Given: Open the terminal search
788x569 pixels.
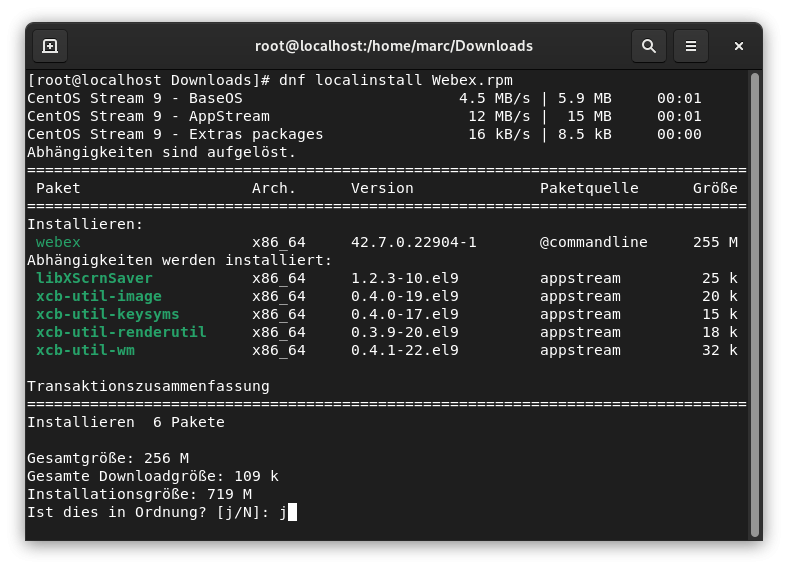Looking at the screenshot, I should point(649,46).
